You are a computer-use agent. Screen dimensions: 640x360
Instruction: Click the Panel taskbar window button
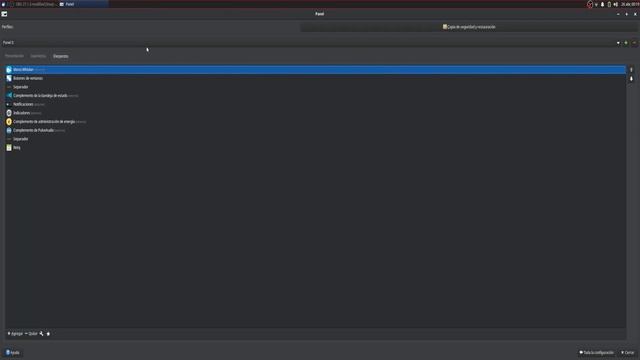pyautogui.click(x=83, y=4)
